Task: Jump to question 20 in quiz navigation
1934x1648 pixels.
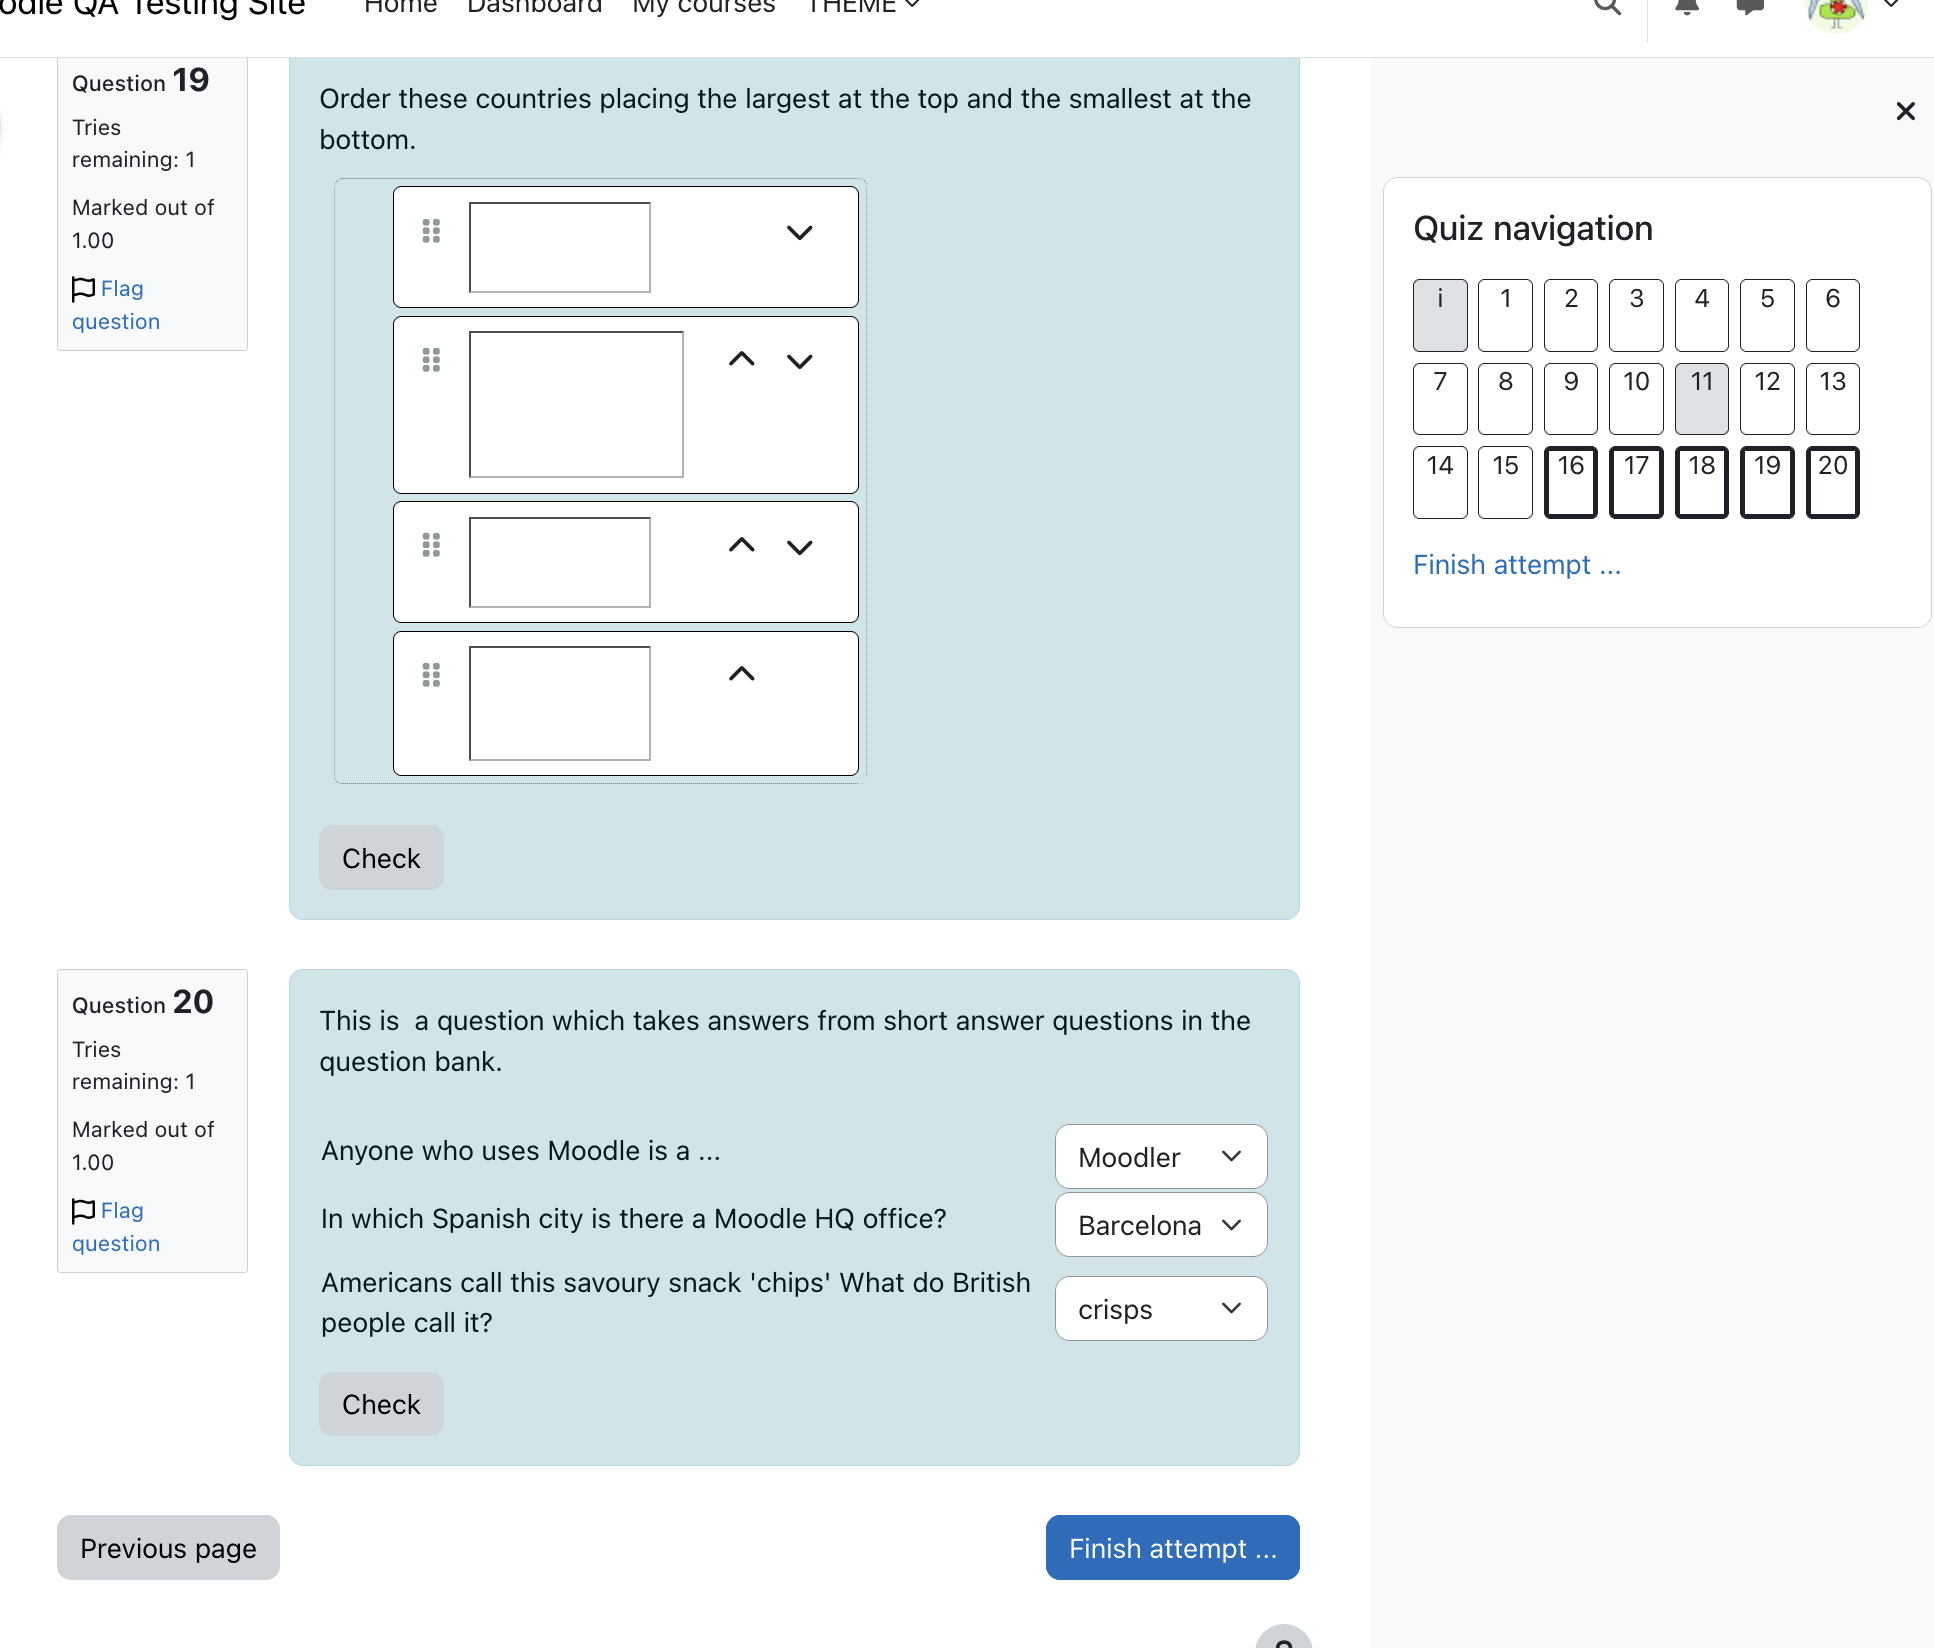Action: pos(1833,482)
